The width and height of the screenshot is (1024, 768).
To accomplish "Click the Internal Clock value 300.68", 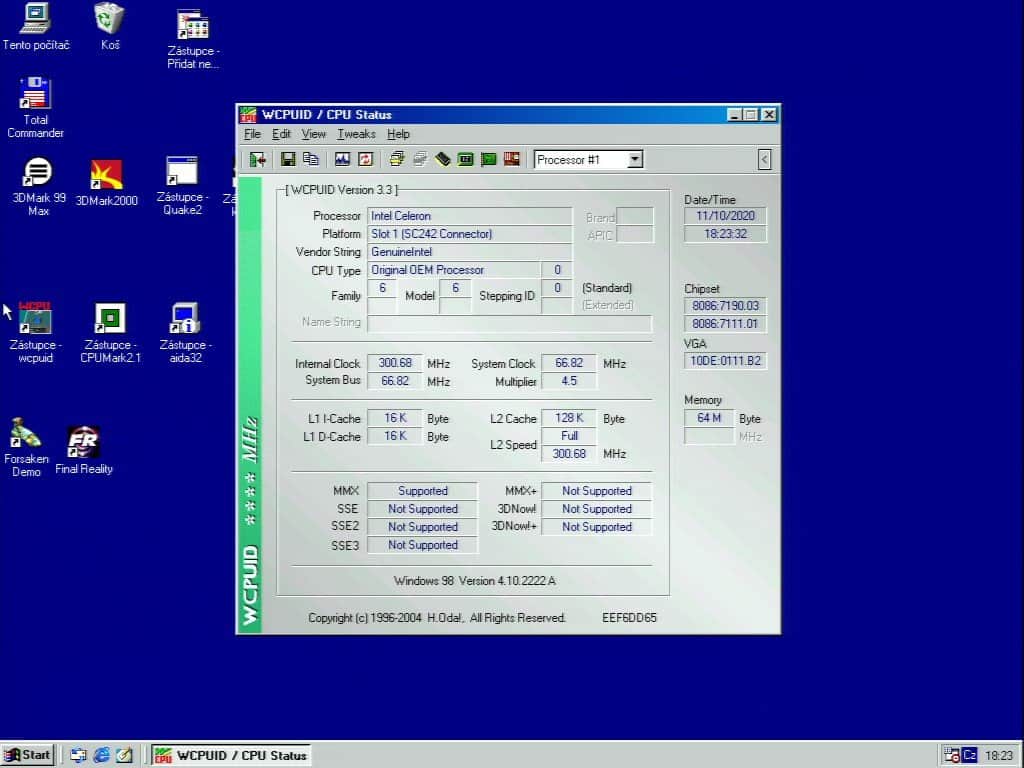I will click(x=394, y=363).
